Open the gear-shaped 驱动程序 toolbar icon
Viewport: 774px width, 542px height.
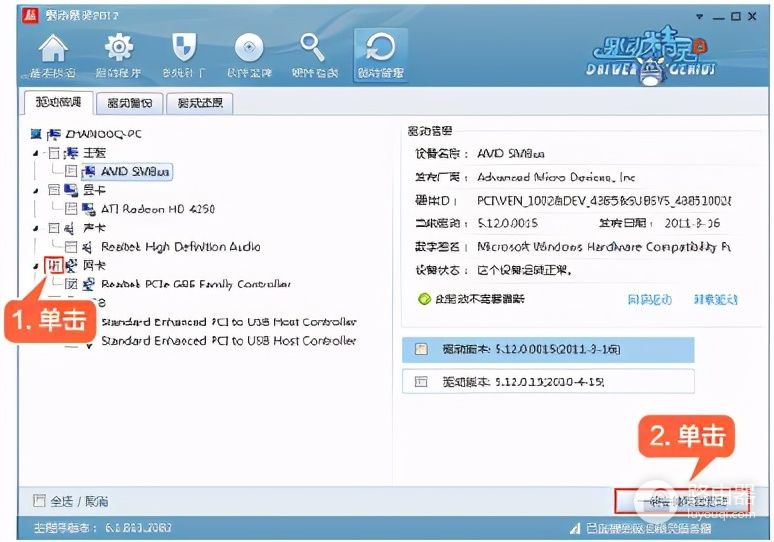click(119, 54)
